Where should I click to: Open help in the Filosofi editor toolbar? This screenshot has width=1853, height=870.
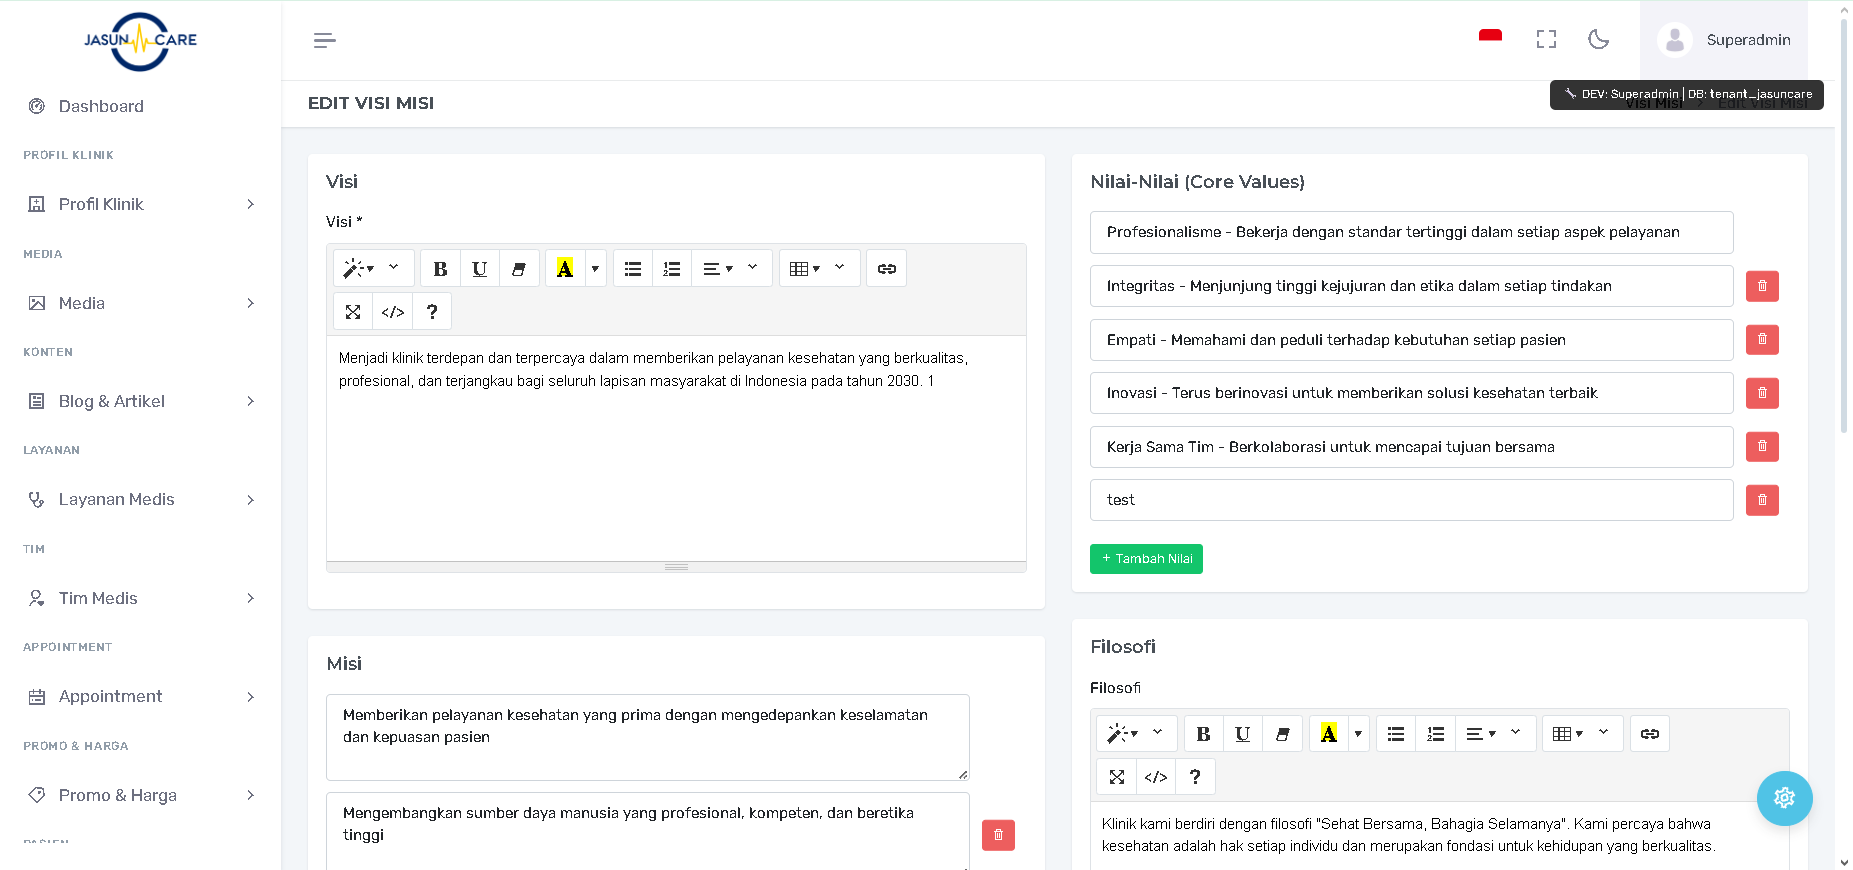(1195, 777)
